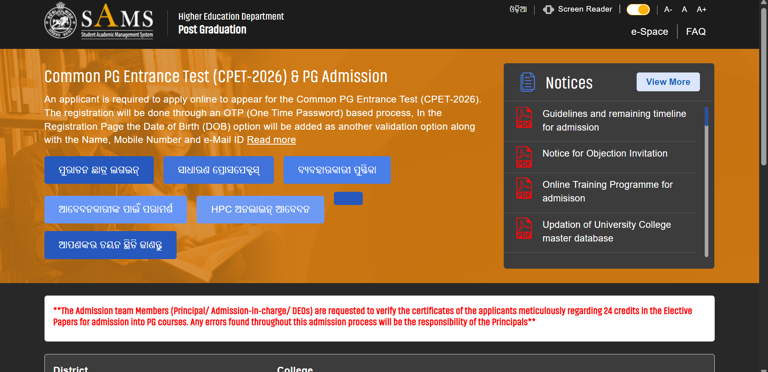The image size is (768, 372).
Task: Click the small blank blue button
Action: pyautogui.click(x=348, y=198)
